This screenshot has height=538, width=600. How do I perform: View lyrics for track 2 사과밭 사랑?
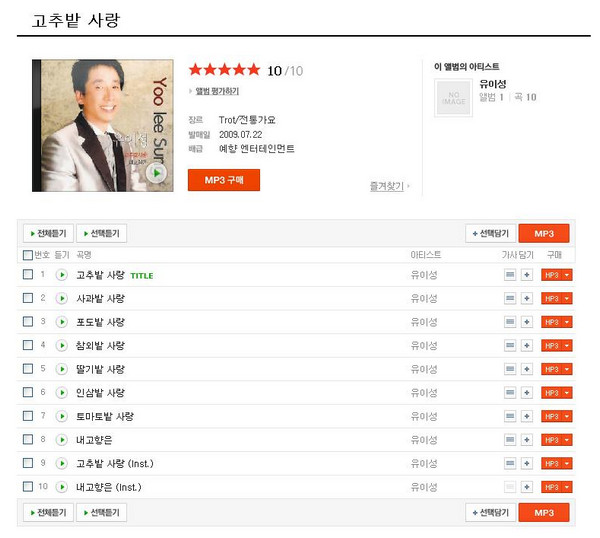pyautogui.click(x=510, y=298)
